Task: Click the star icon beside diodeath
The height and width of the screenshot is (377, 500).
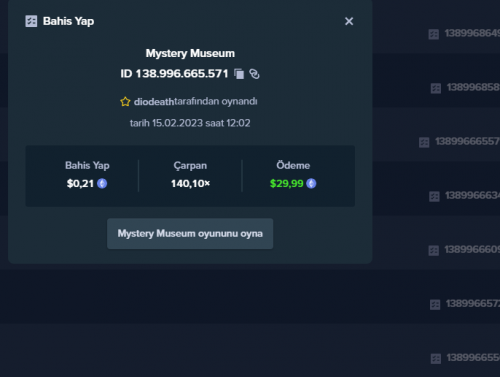Action: (x=125, y=101)
